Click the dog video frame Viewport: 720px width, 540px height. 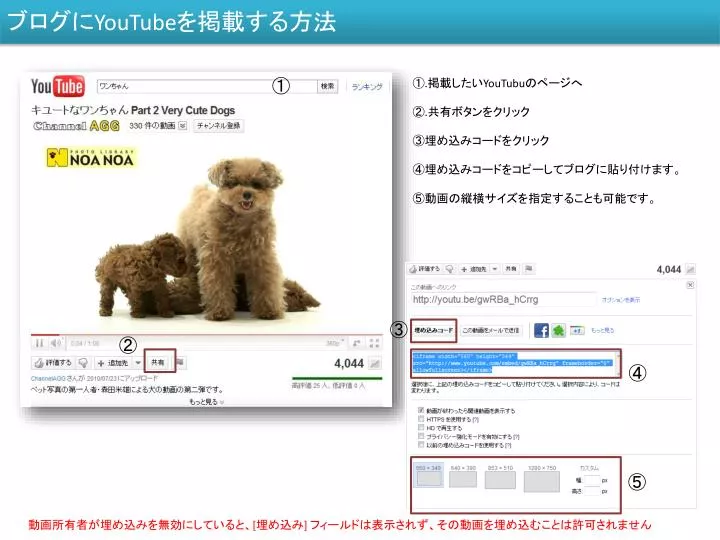207,234
